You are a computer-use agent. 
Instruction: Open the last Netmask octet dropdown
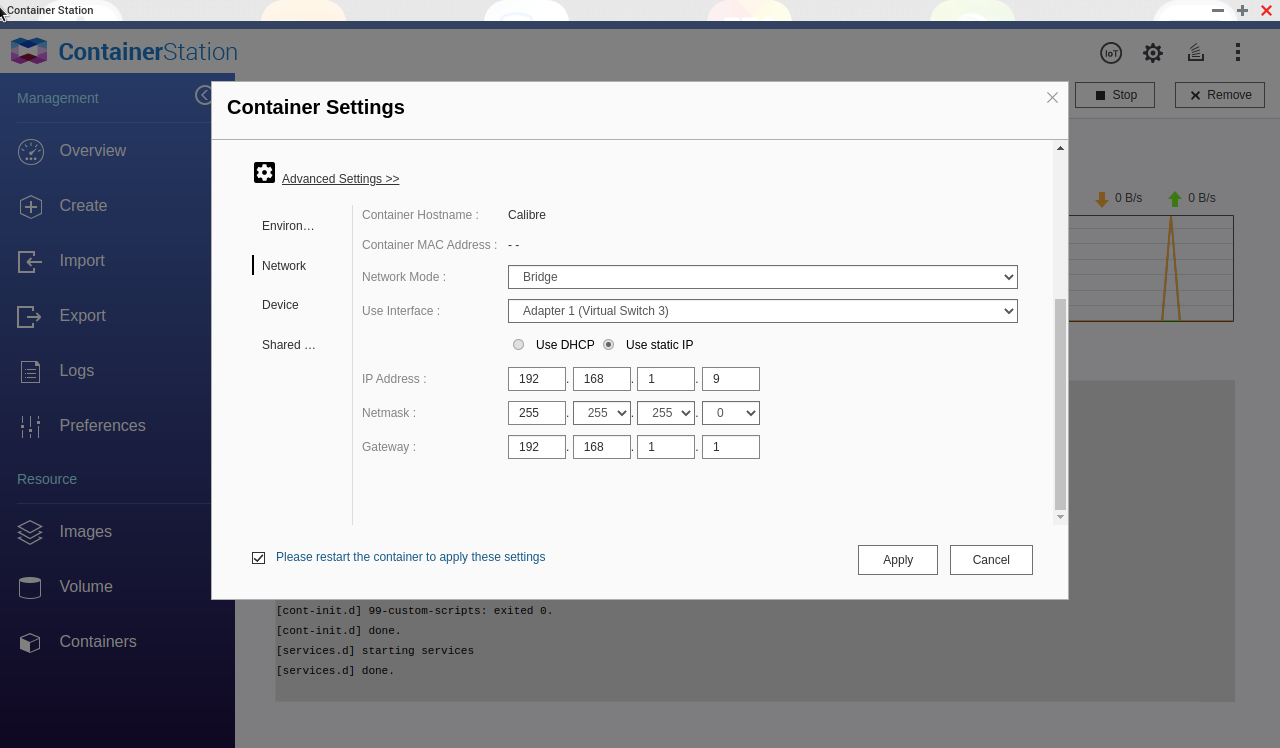point(730,413)
